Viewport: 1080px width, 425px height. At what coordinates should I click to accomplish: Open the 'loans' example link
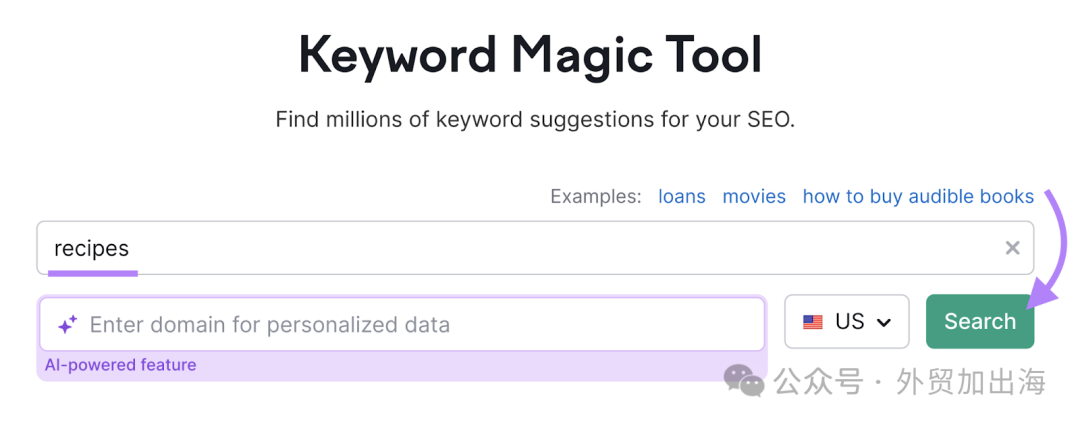pyautogui.click(x=682, y=196)
